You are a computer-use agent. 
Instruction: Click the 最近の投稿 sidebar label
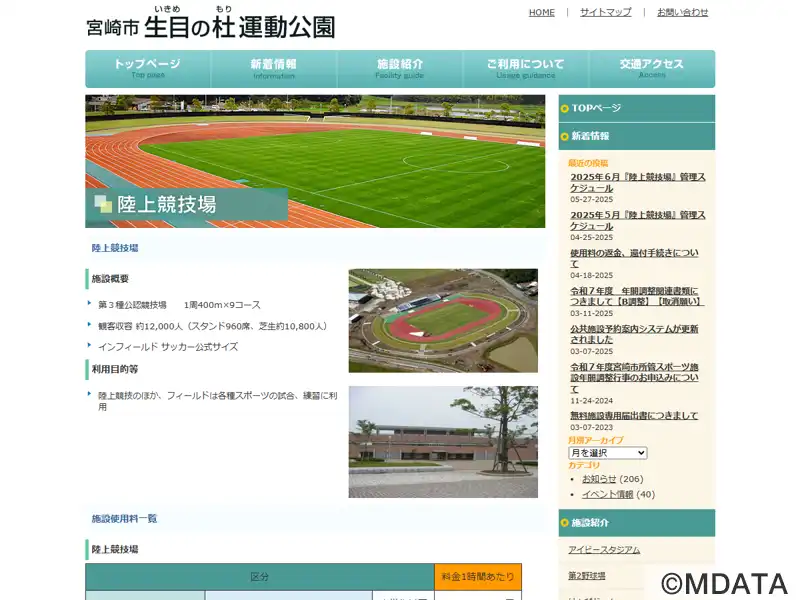(588, 163)
